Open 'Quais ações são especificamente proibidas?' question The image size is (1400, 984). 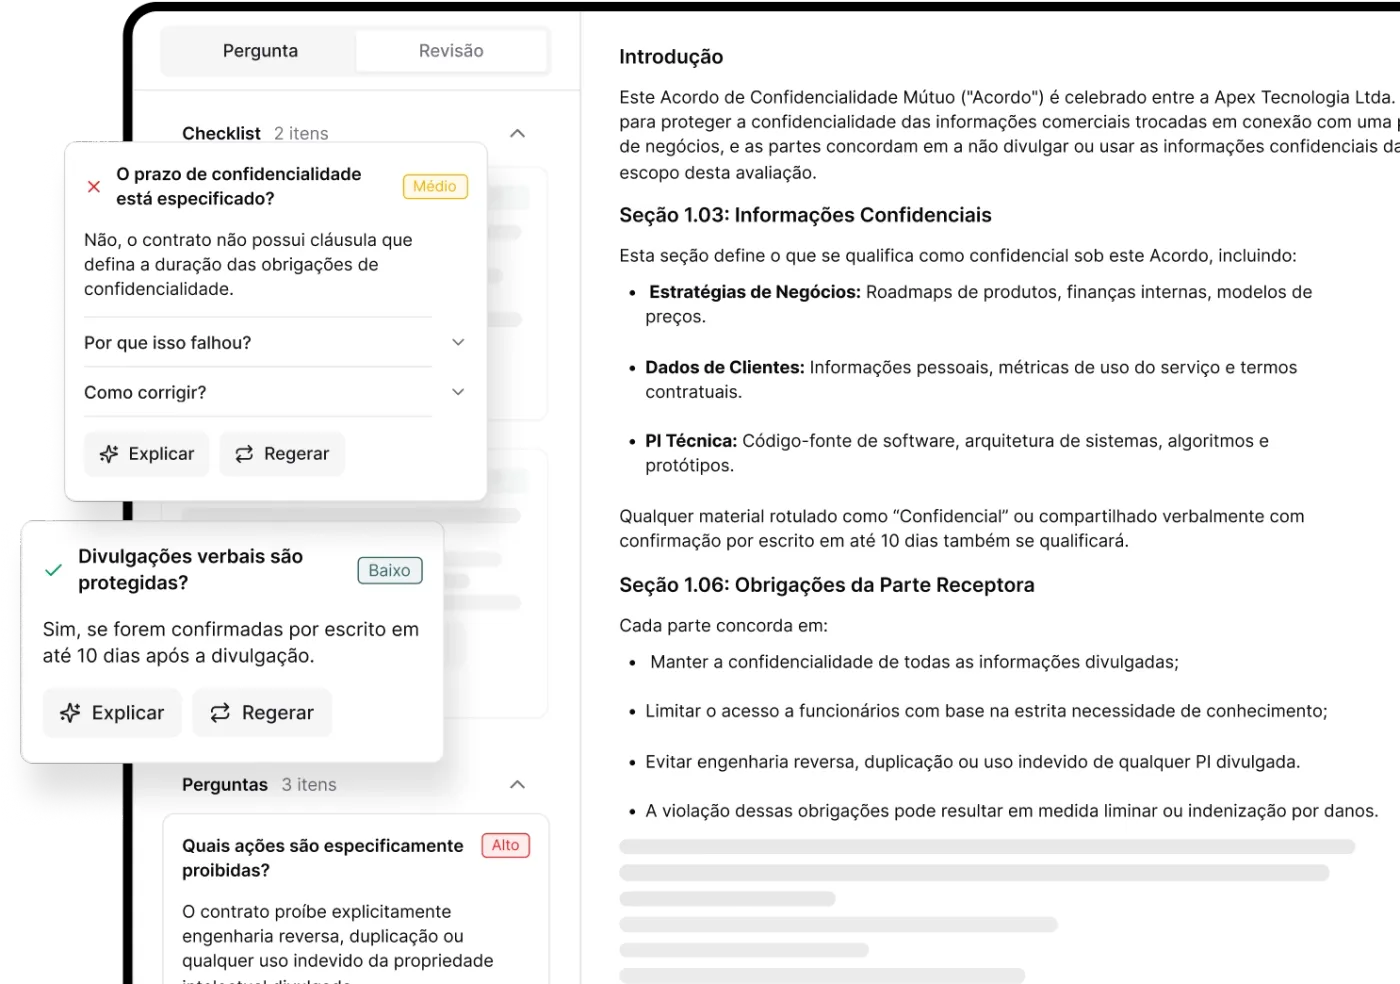322,857
